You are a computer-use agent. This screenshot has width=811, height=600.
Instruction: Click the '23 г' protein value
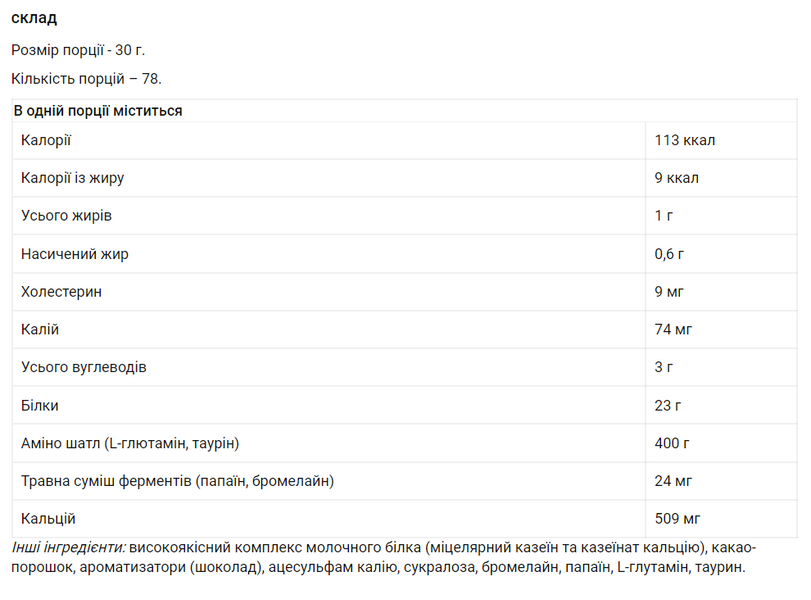(667, 406)
